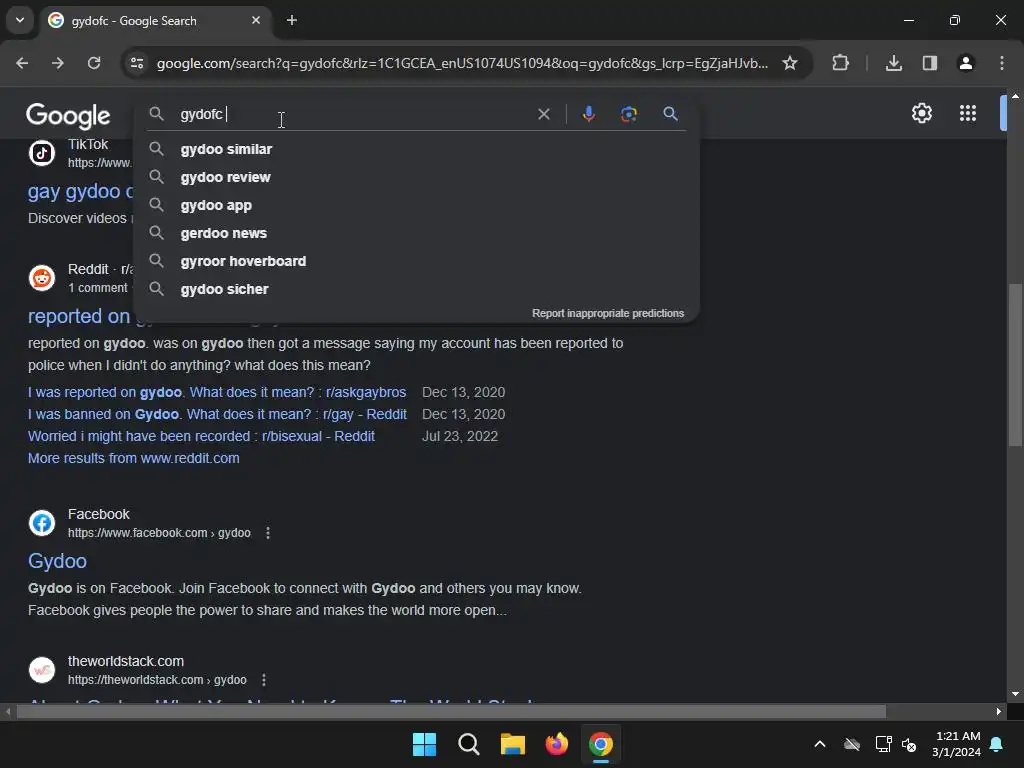Open a new tab with plus
The width and height of the screenshot is (1024, 768).
(x=292, y=20)
